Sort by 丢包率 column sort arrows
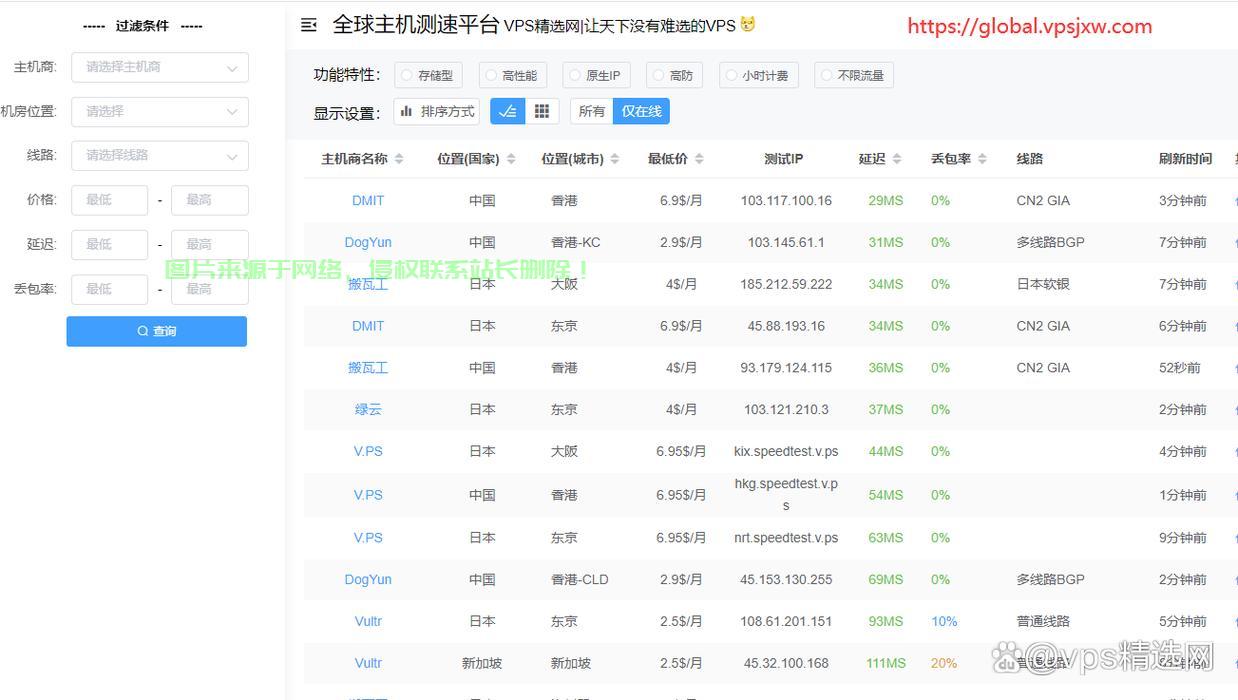This screenshot has width=1238, height=700. tap(982, 159)
